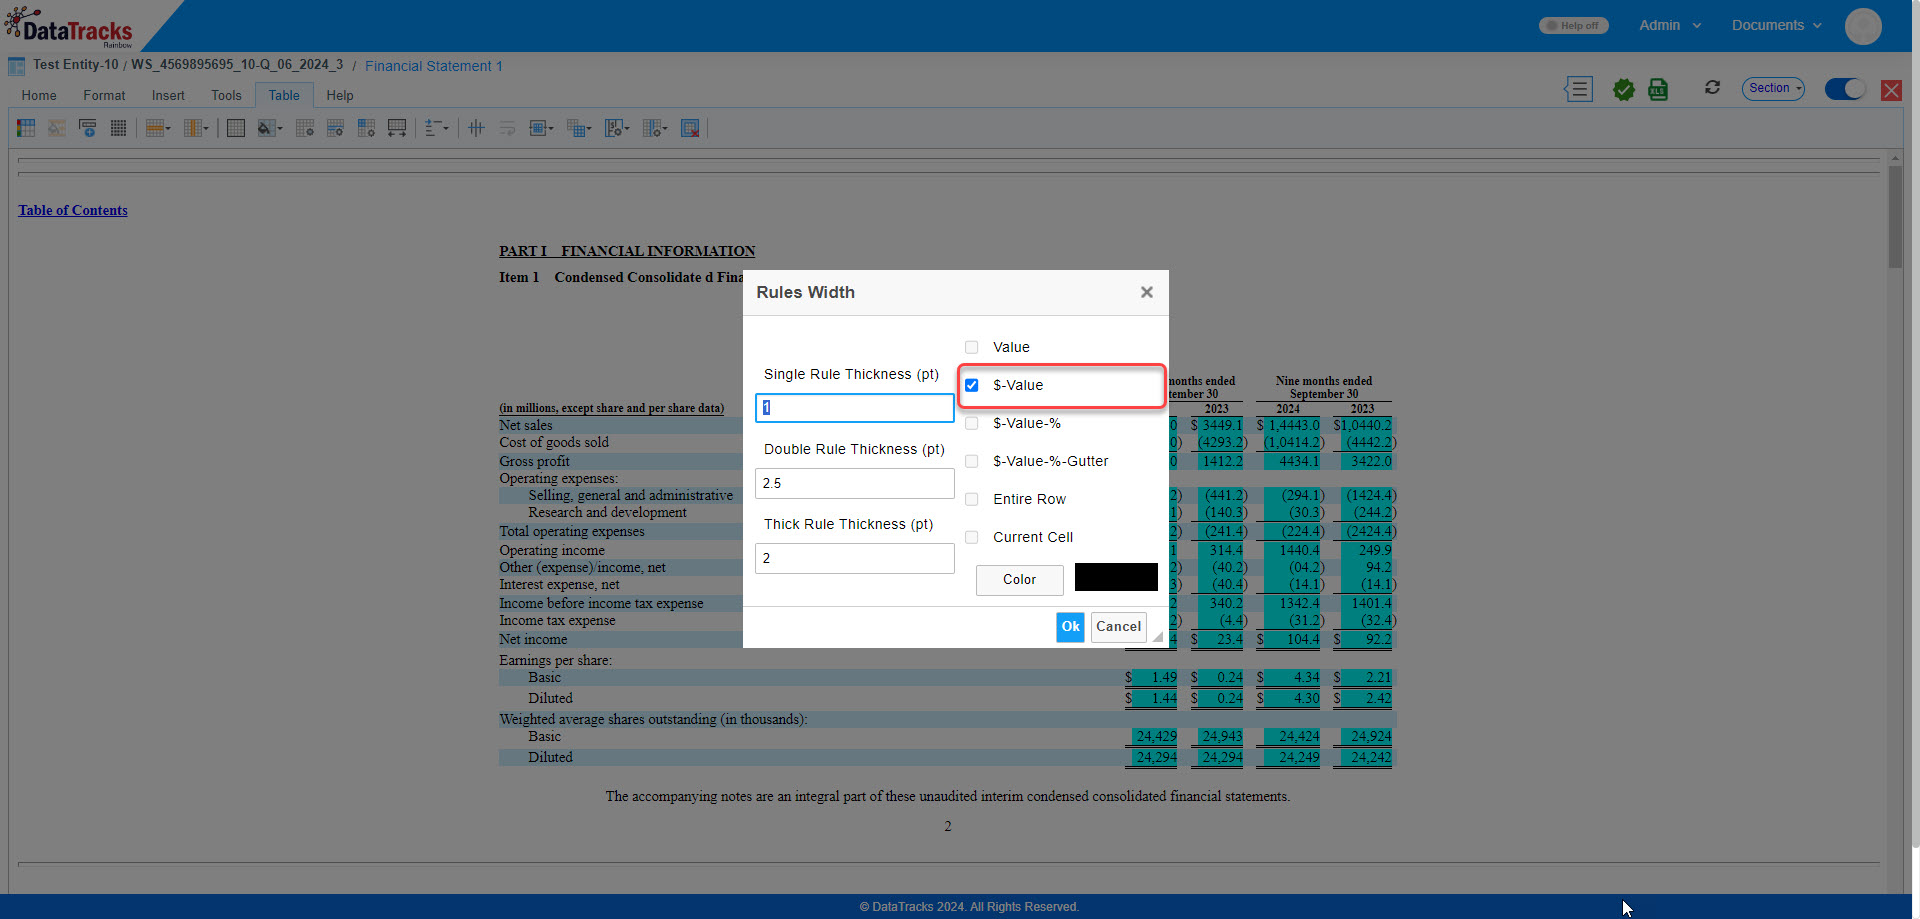
Task: Click the Double Rule Thickness input field
Action: [855, 483]
